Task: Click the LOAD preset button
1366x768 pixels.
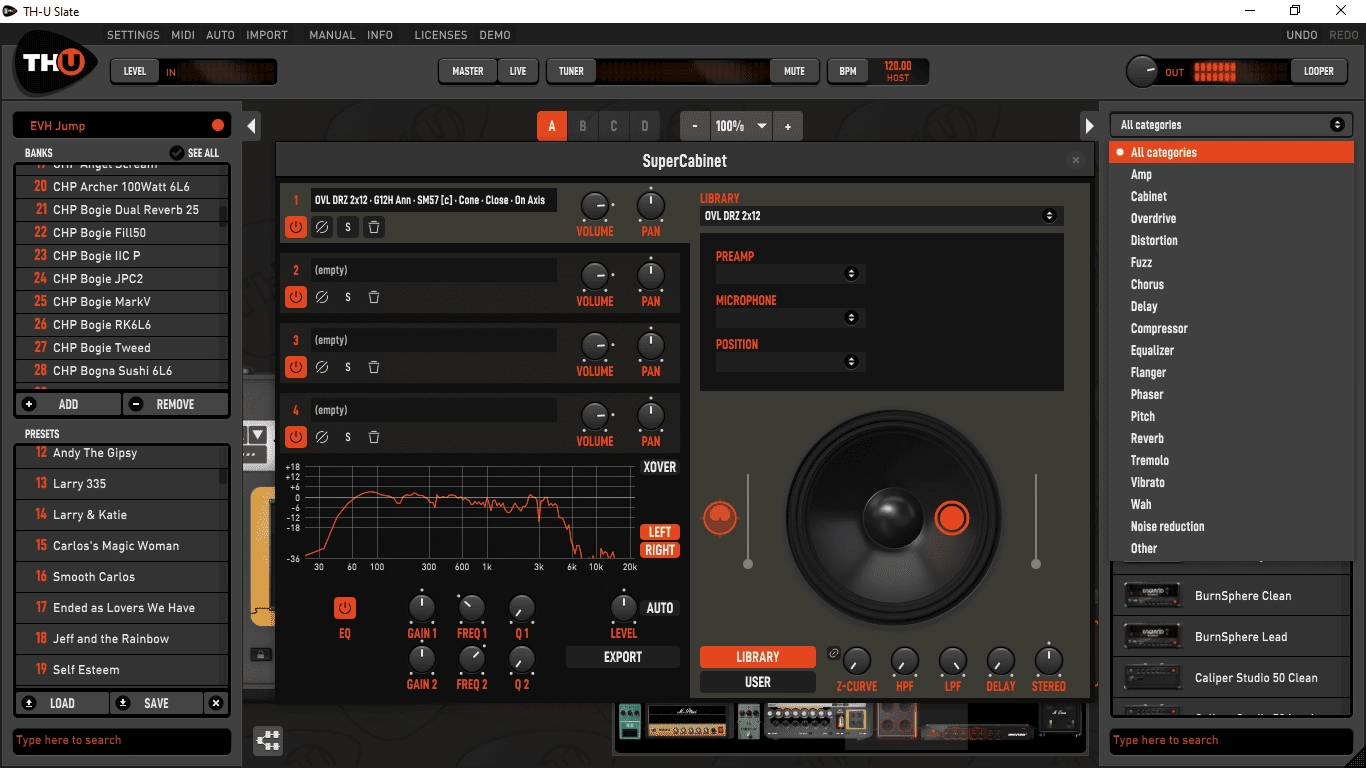Action: pyautogui.click(x=62, y=703)
